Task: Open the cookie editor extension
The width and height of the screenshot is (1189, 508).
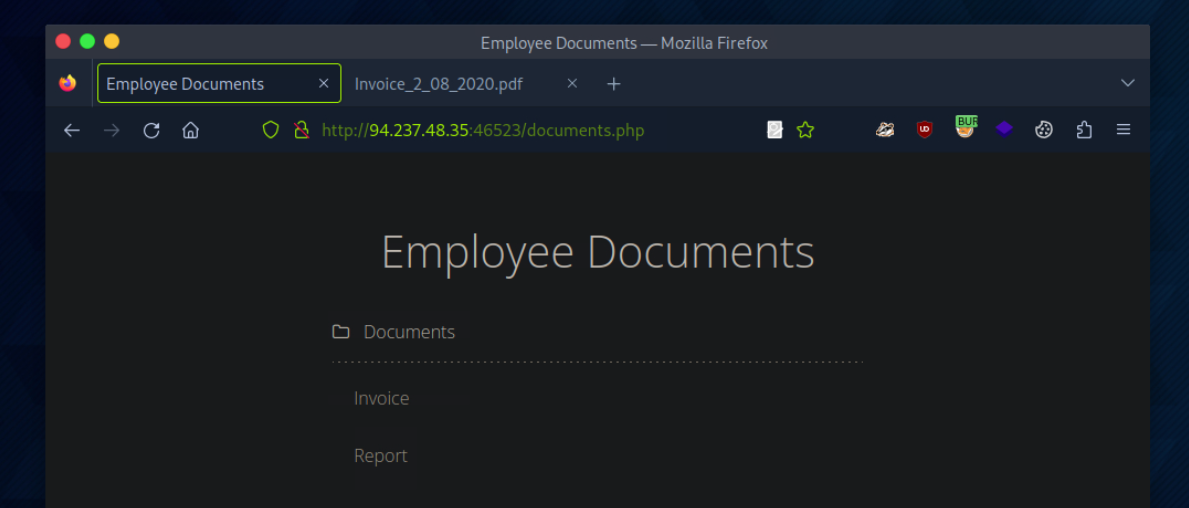Action: pyautogui.click(x=1043, y=130)
